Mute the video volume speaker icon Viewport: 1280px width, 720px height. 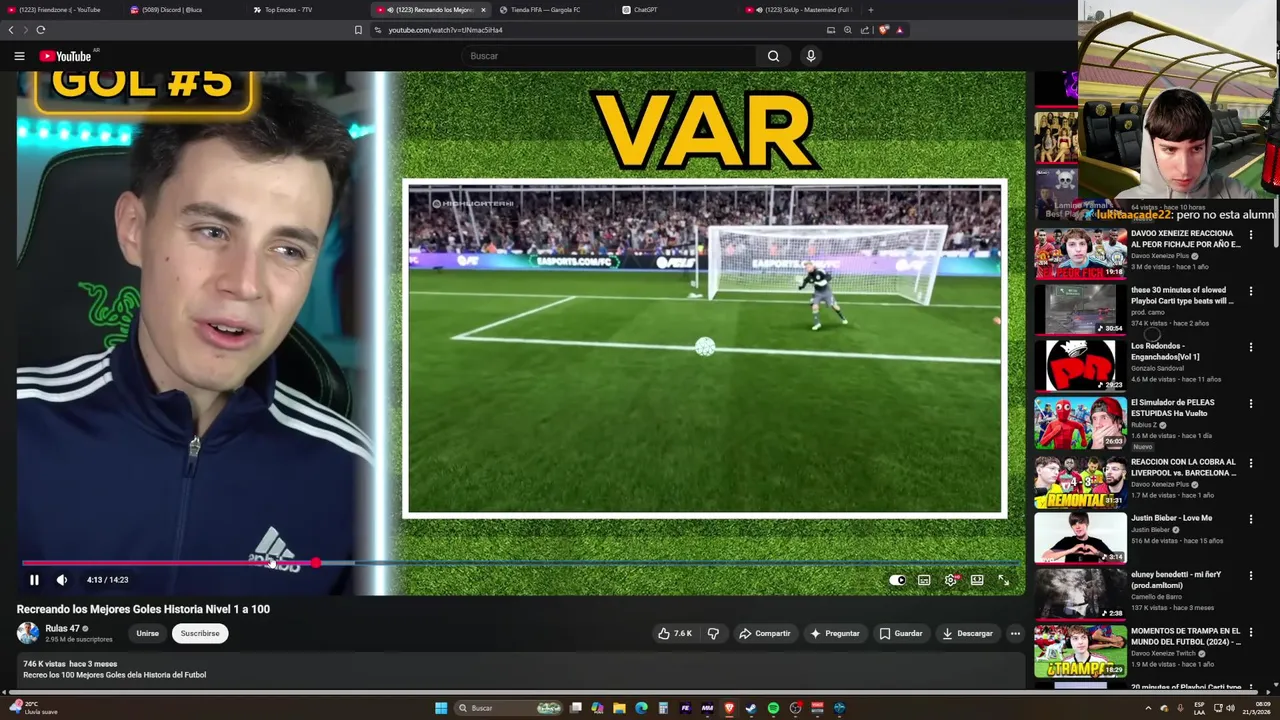[x=62, y=580]
